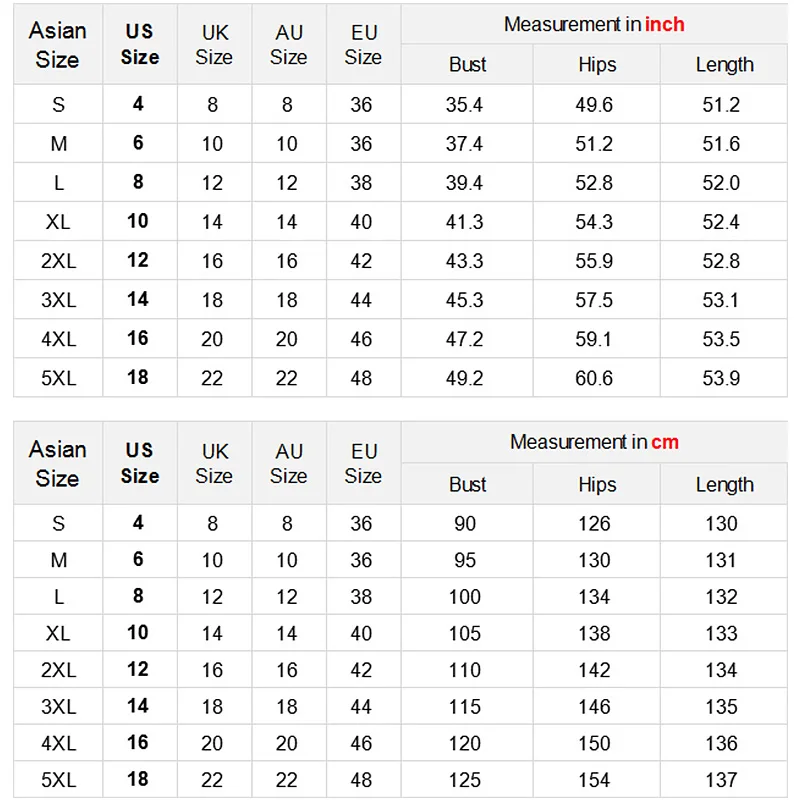Click the AU Size header in the cm table
800x800 pixels.
[x=288, y=463]
